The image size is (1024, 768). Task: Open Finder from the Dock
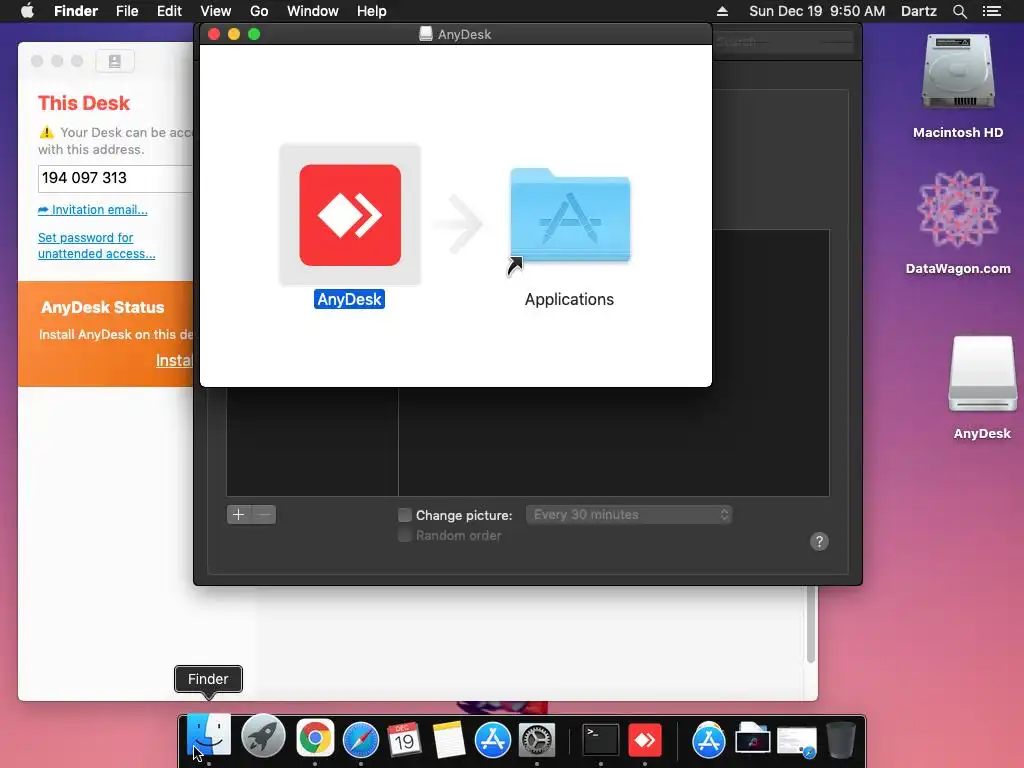pos(209,737)
